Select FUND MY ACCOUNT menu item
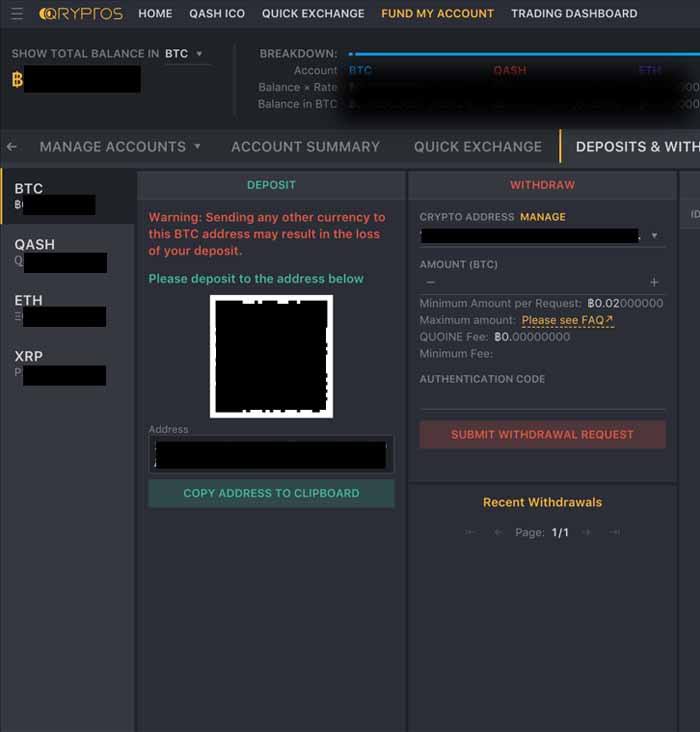The image size is (700, 732). pyautogui.click(x=438, y=14)
